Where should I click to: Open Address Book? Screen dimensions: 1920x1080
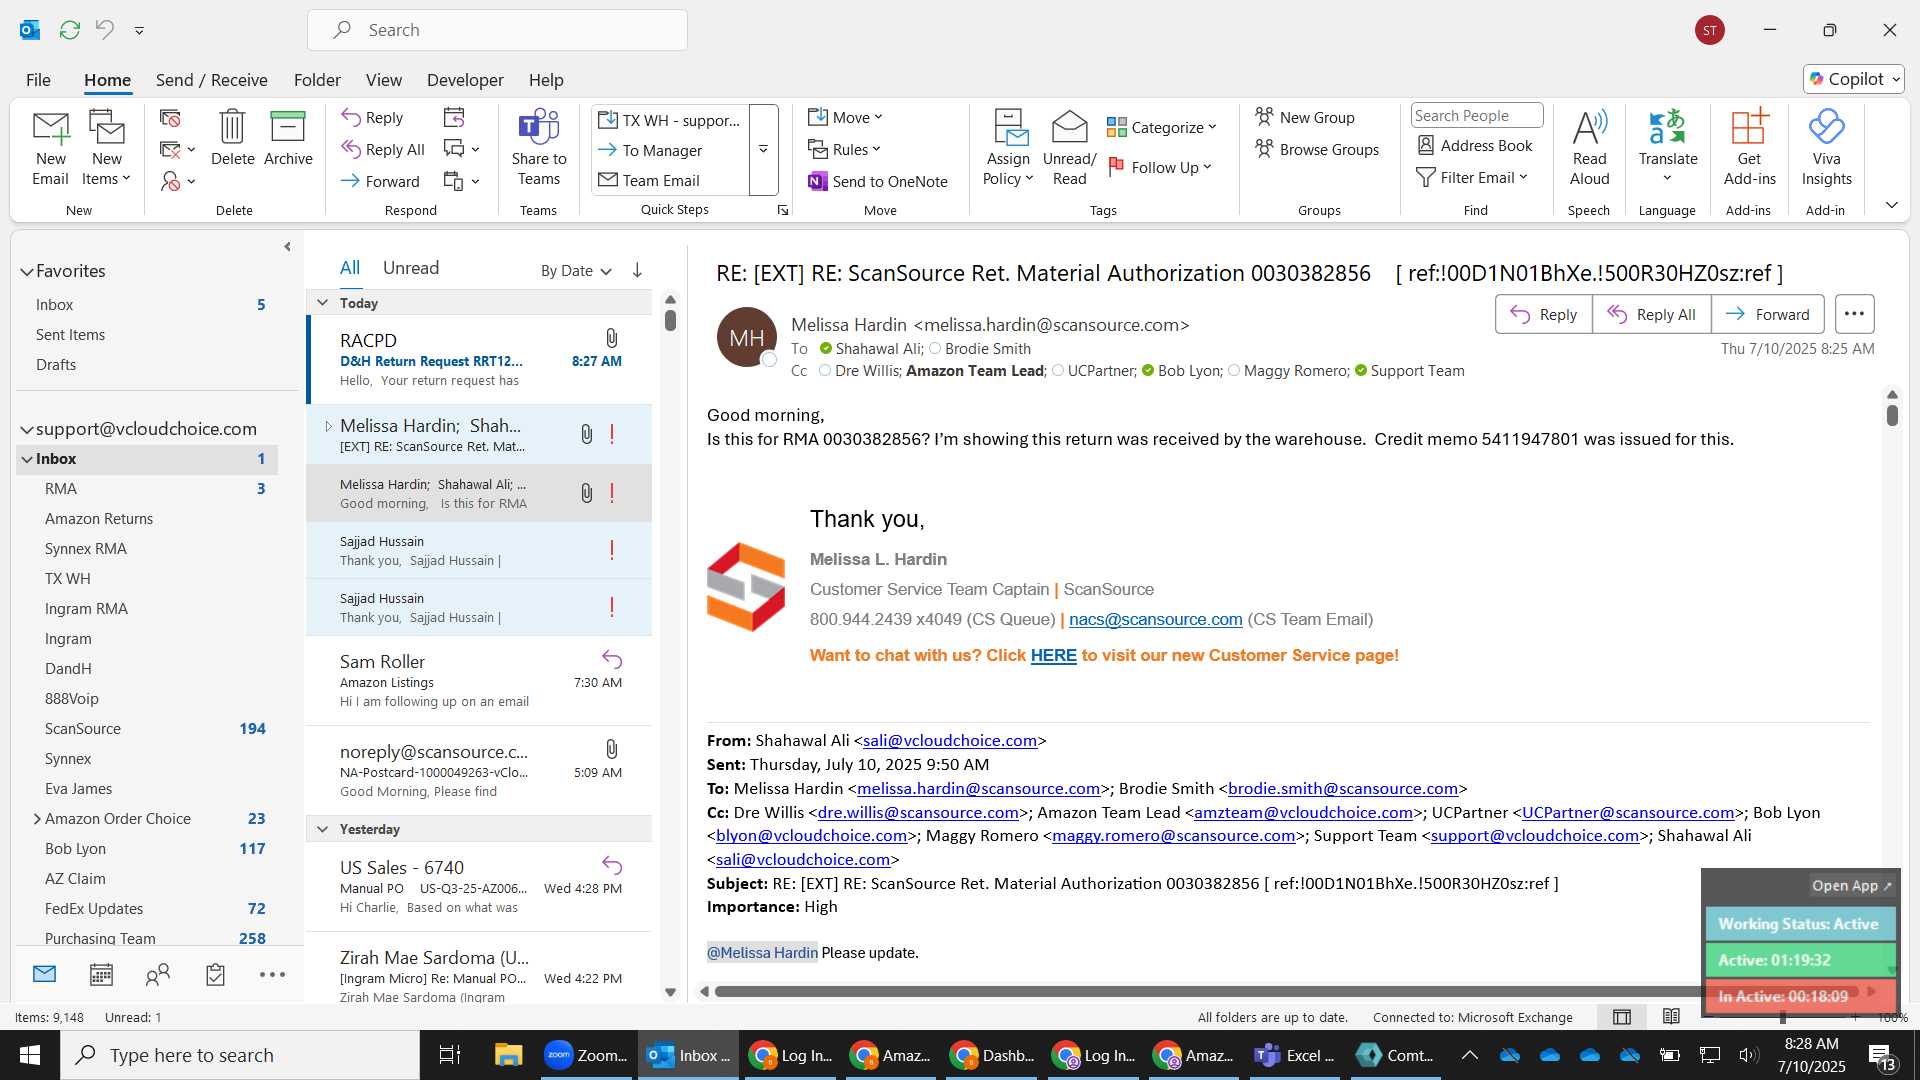click(1475, 145)
